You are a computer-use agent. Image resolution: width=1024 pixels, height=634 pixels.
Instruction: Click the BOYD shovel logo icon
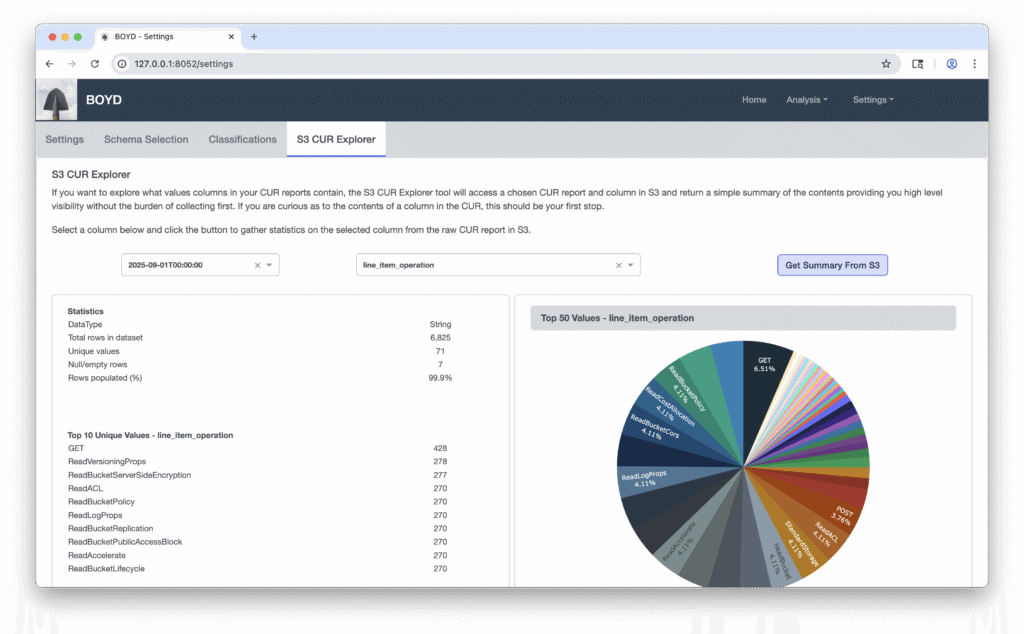coord(56,100)
